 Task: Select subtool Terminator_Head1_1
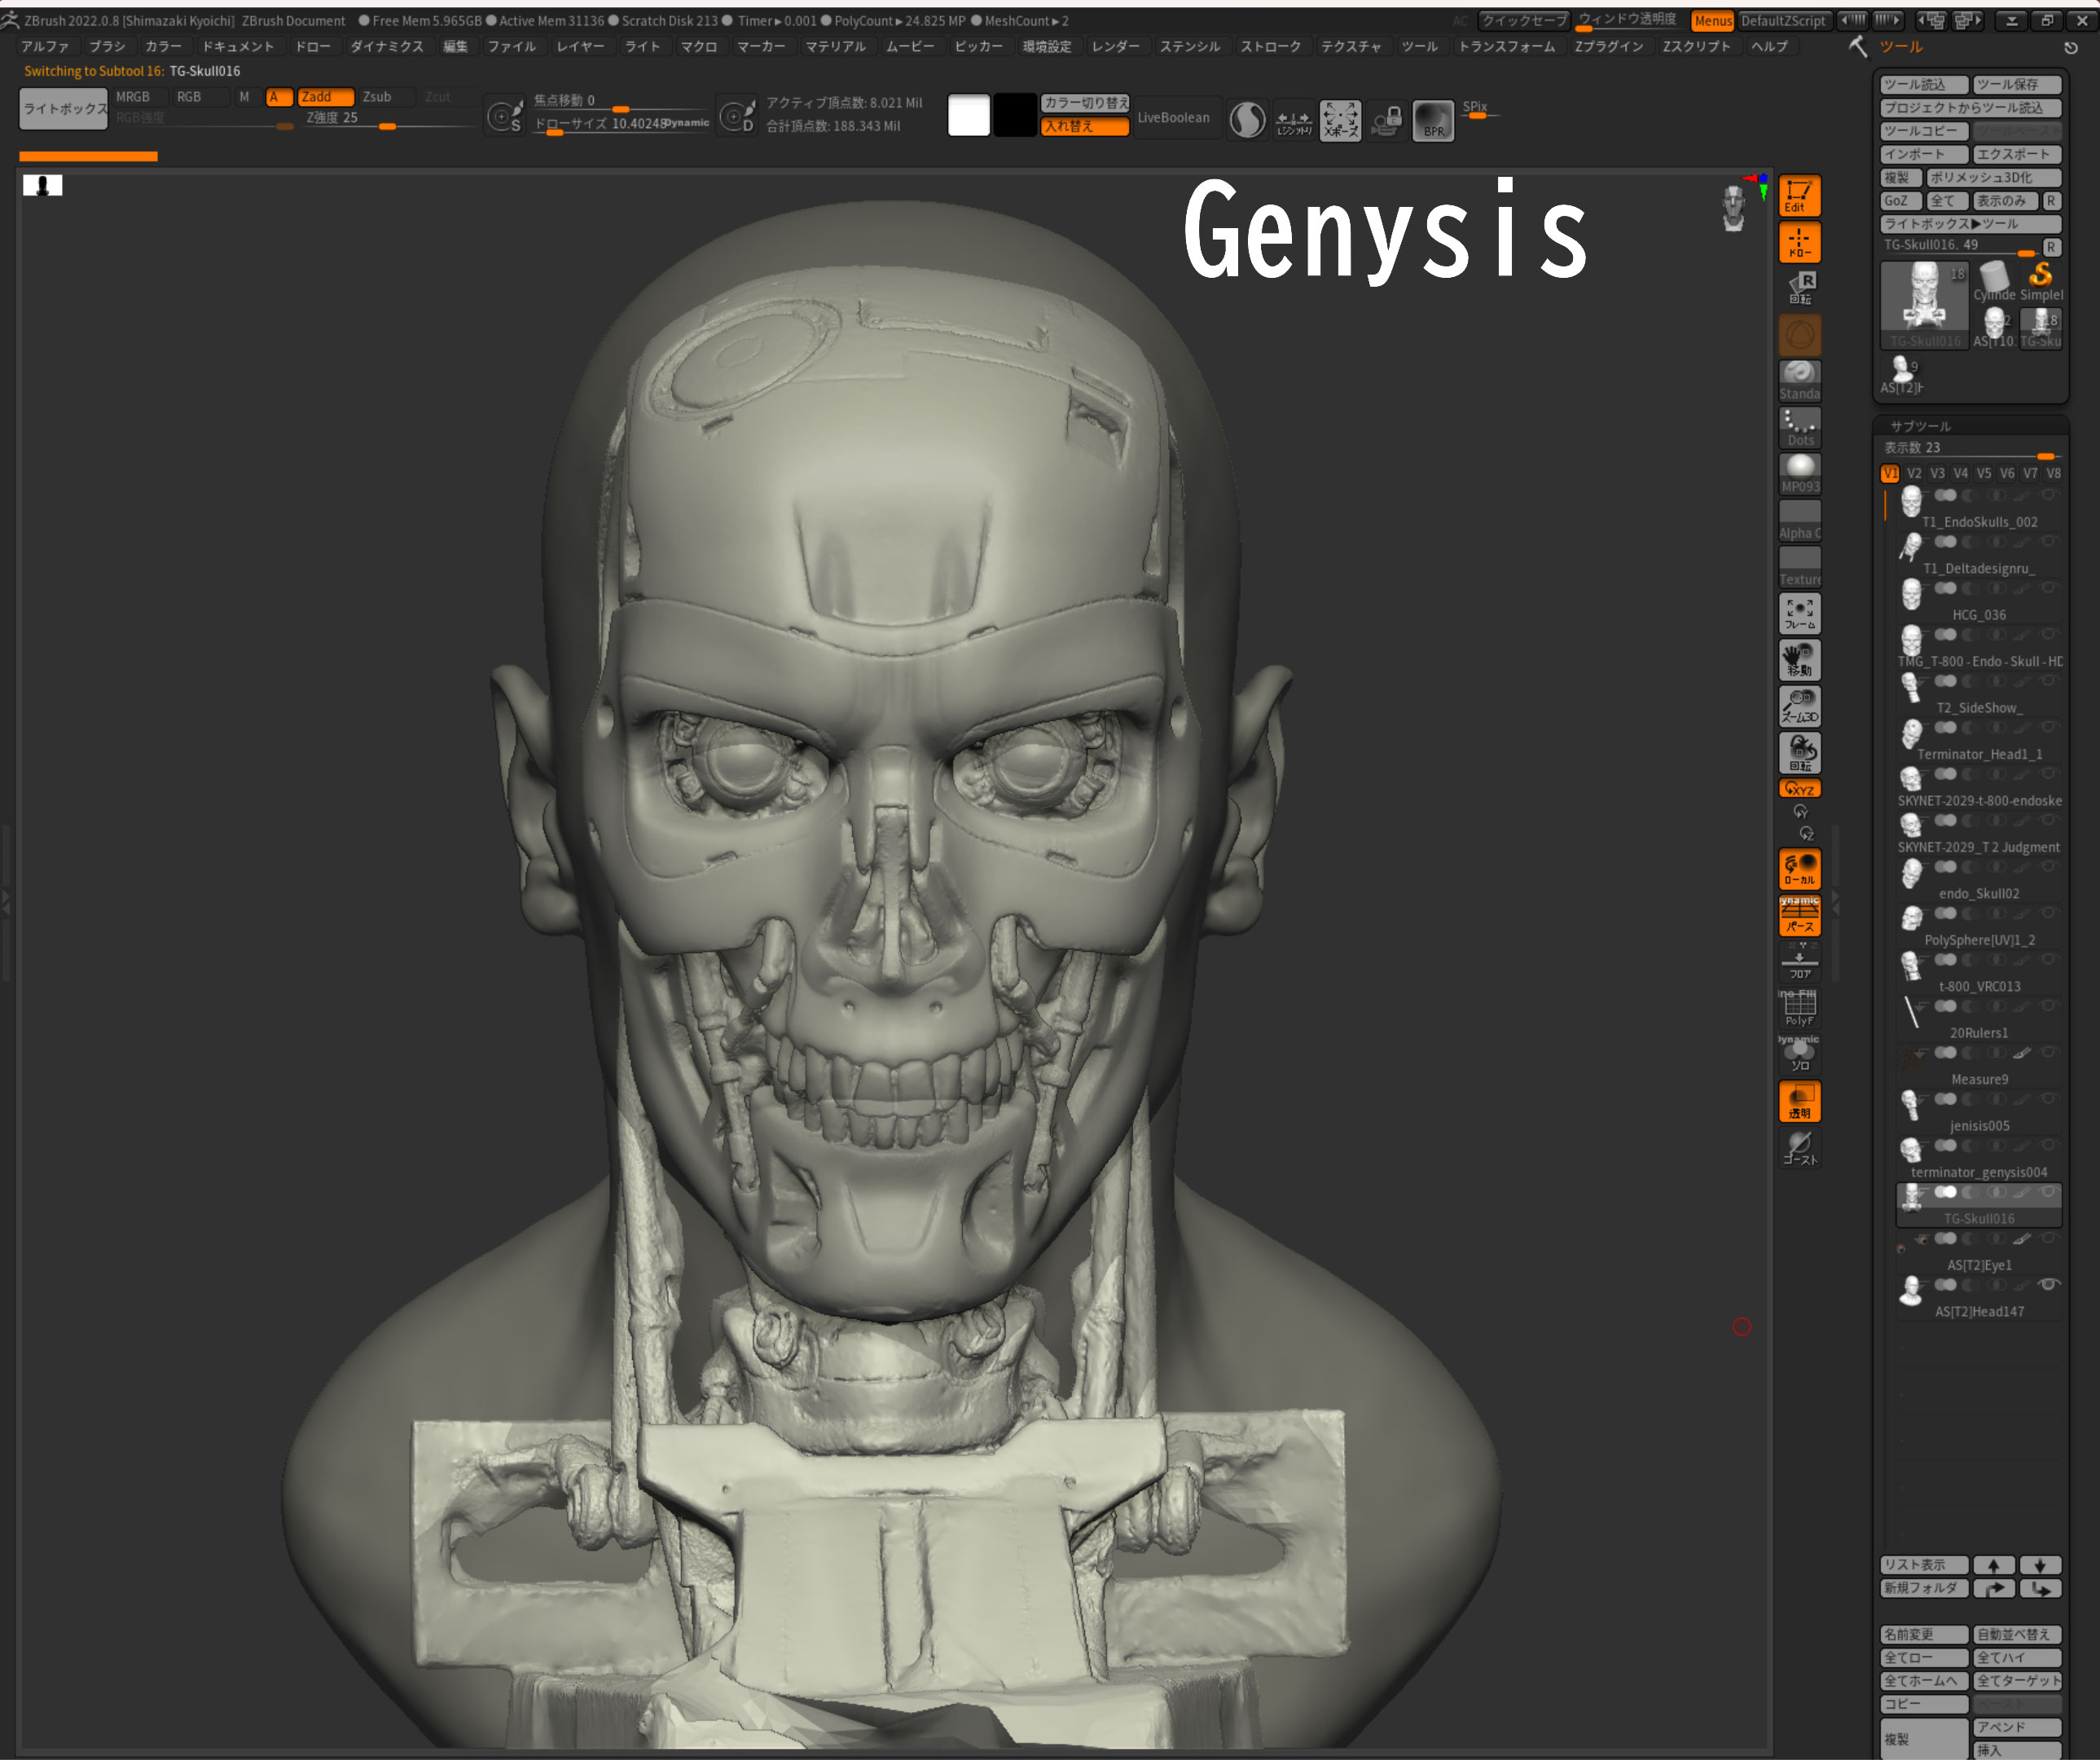click(x=1978, y=741)
